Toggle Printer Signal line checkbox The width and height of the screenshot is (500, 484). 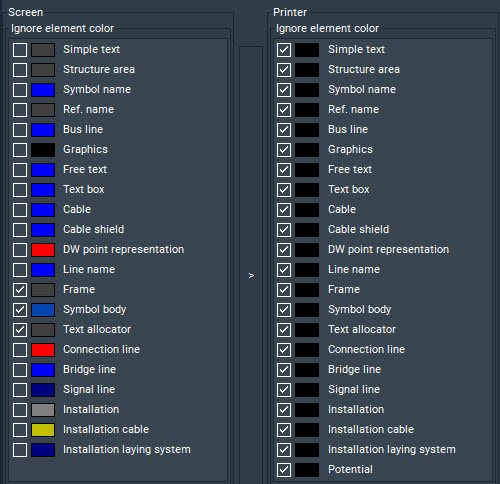coord(284,390)
